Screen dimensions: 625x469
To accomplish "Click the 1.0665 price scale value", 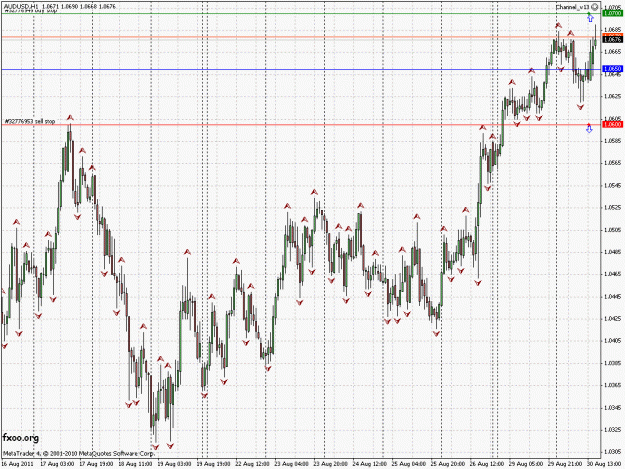I will click(613, 52).
